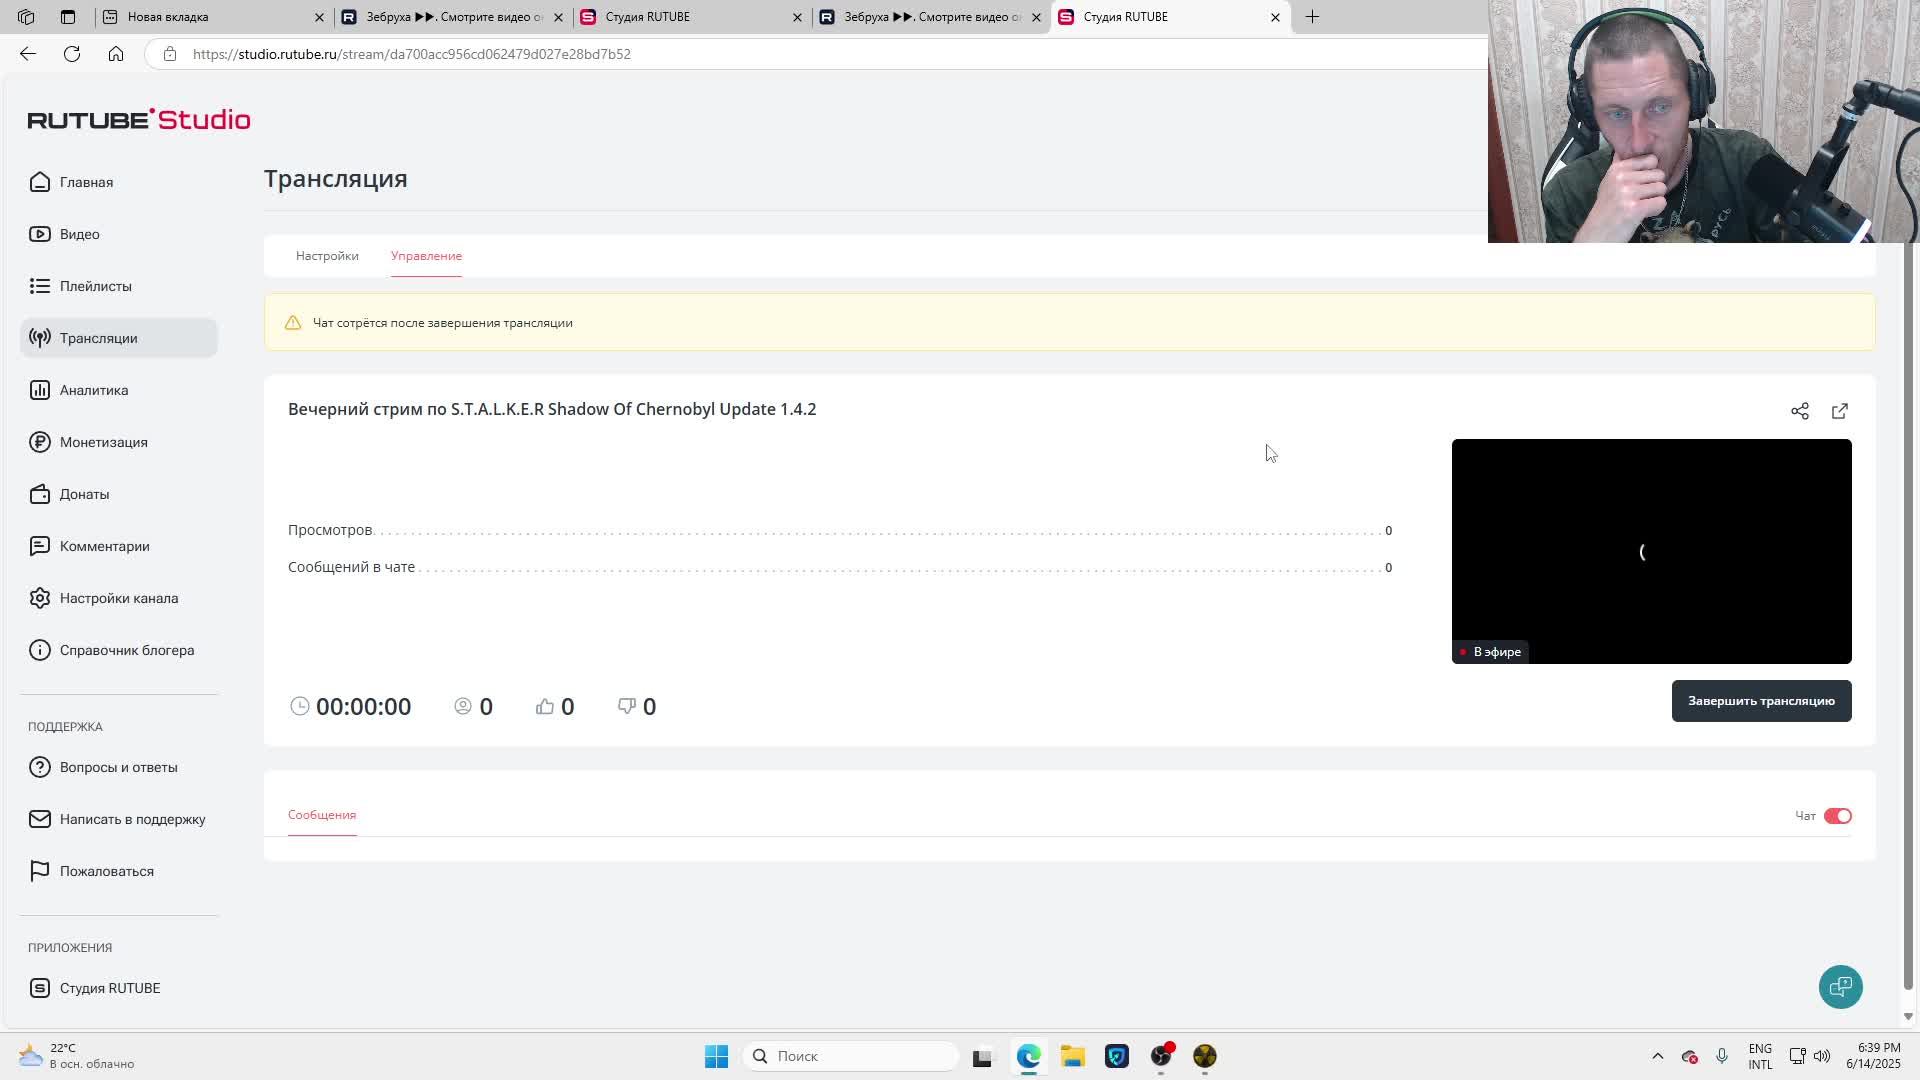Open the OBS taskbar icon
1920x1080 pixels.
[1161, 1056]
